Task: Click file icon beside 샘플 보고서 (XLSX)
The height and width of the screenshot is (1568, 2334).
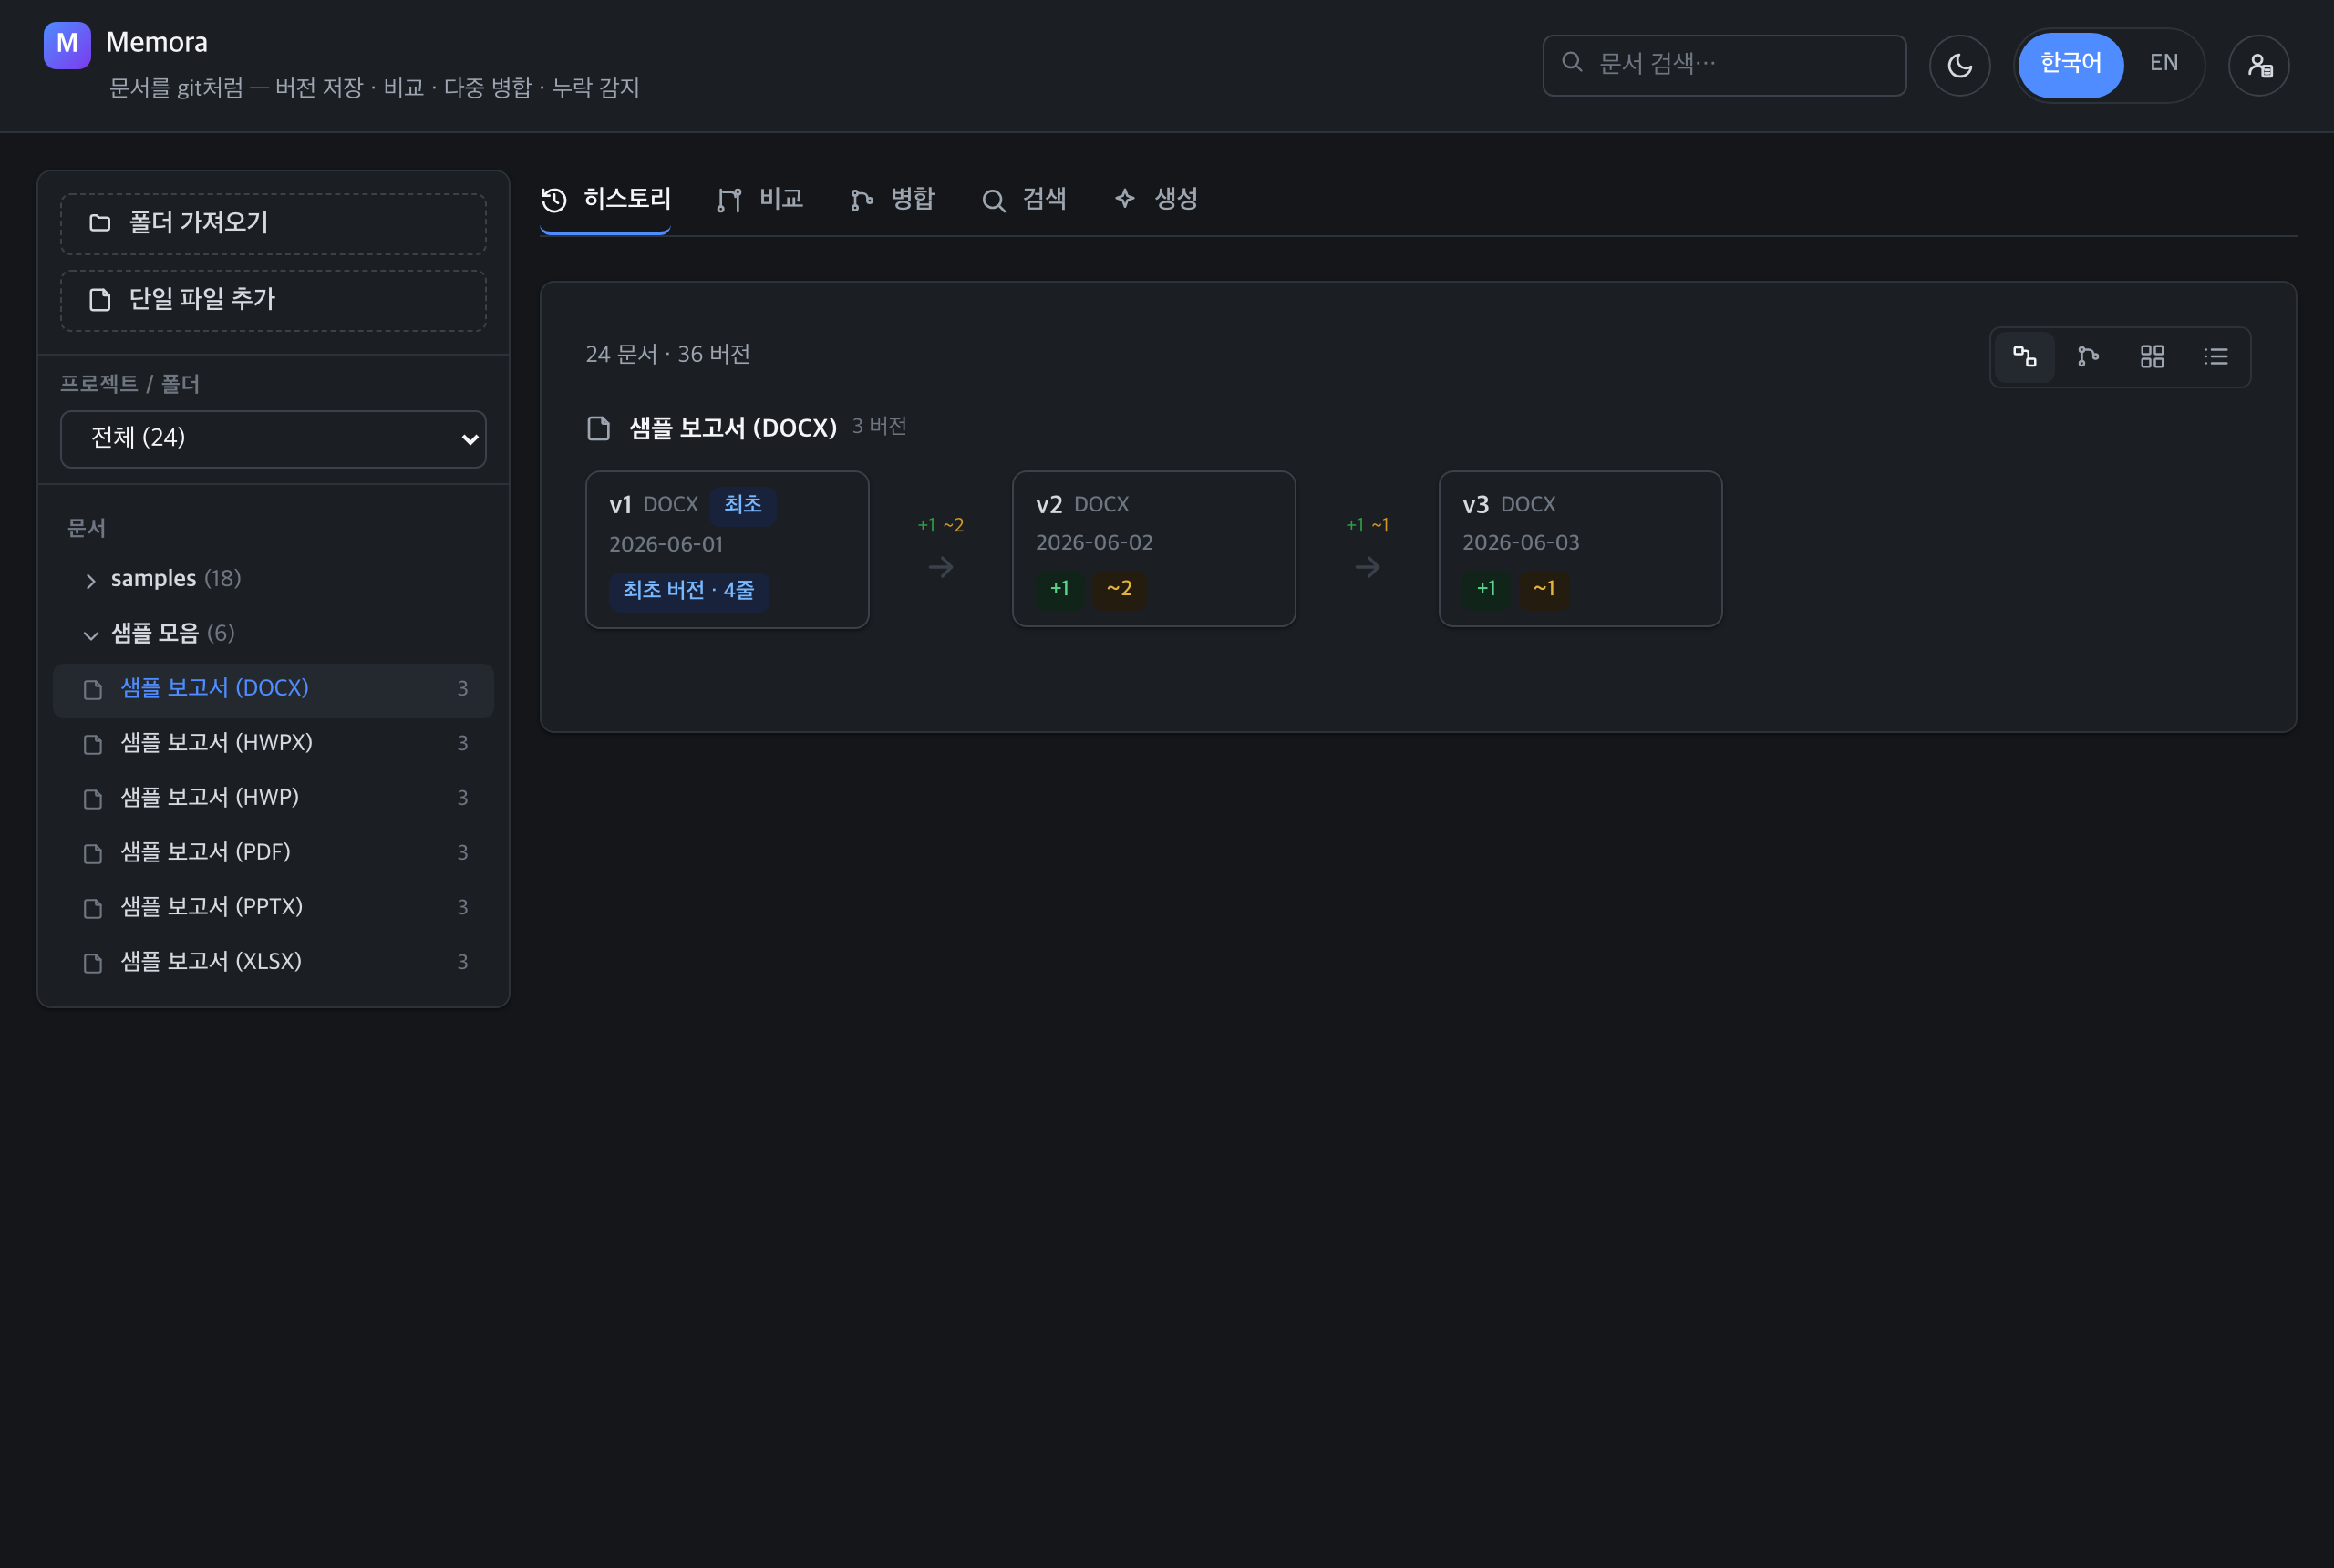Action: pos(93,963)
